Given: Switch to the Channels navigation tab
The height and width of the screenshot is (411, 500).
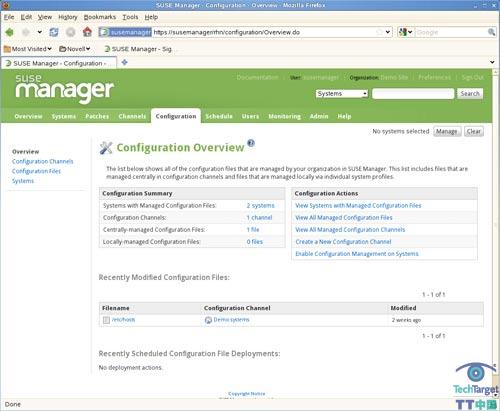Looking at the screenshot, I should 132,116.
